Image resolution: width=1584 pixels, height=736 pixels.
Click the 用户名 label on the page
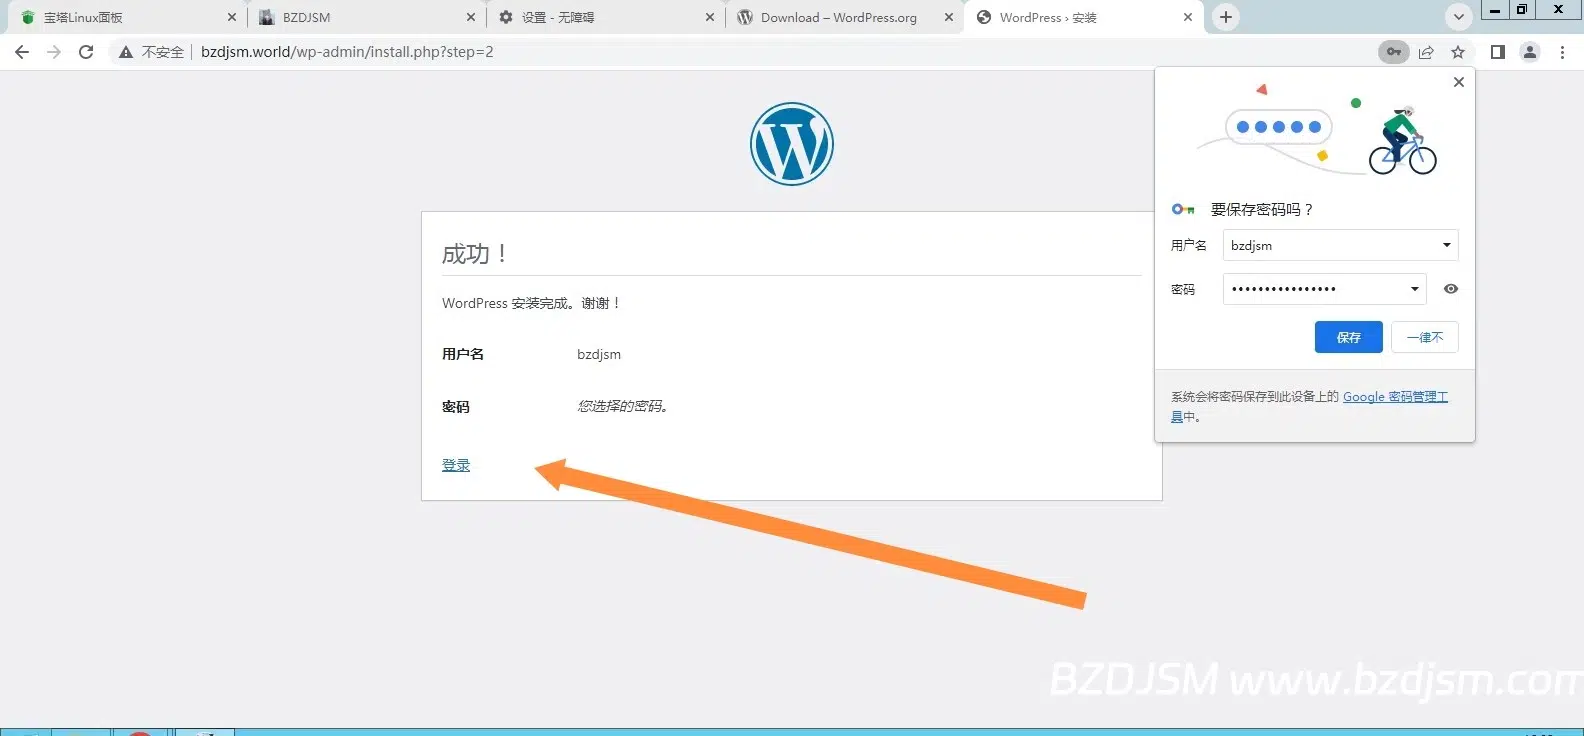coord(463,354)
